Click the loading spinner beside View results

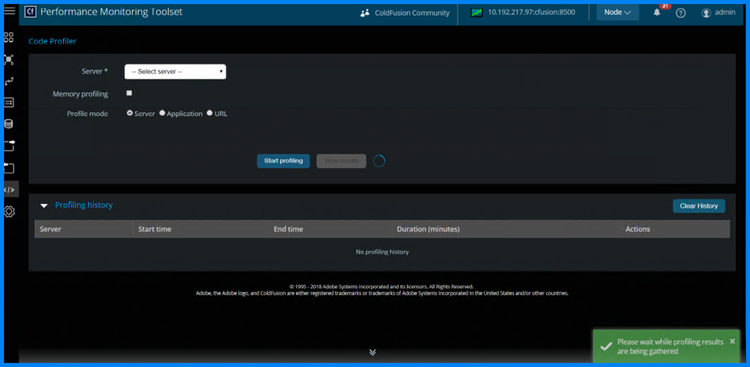(x=379, y=161)
